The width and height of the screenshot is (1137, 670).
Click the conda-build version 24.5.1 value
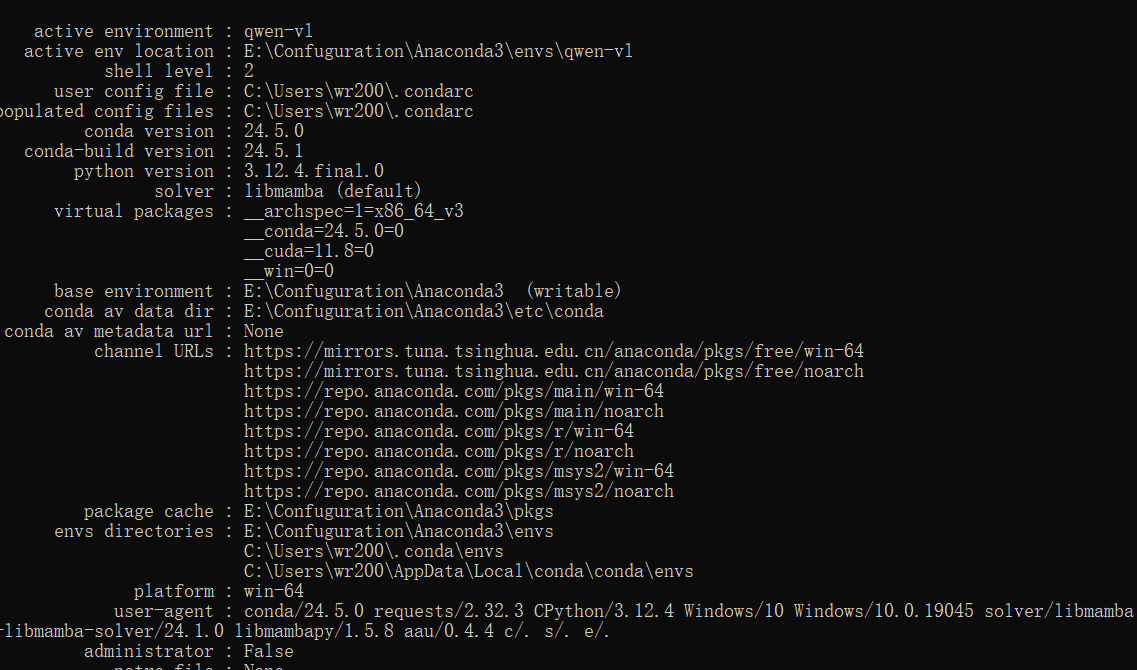coord(273,152)
